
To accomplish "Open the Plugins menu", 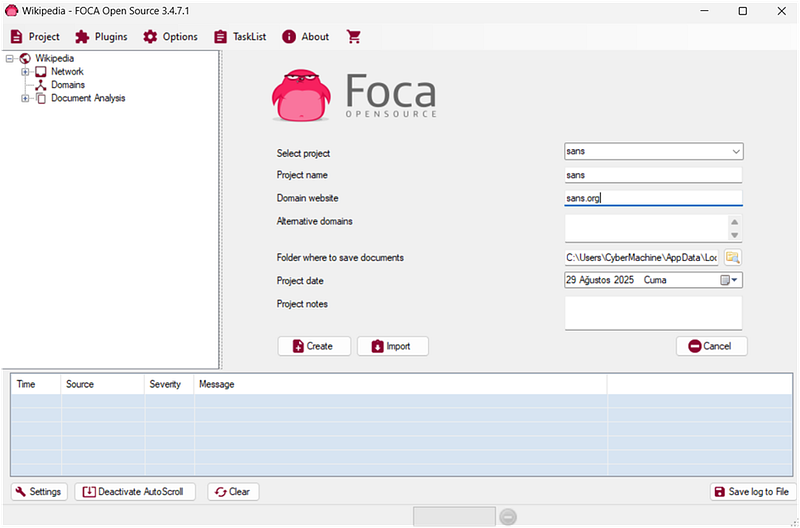I will pyautogui.click(x=101, y=37).
